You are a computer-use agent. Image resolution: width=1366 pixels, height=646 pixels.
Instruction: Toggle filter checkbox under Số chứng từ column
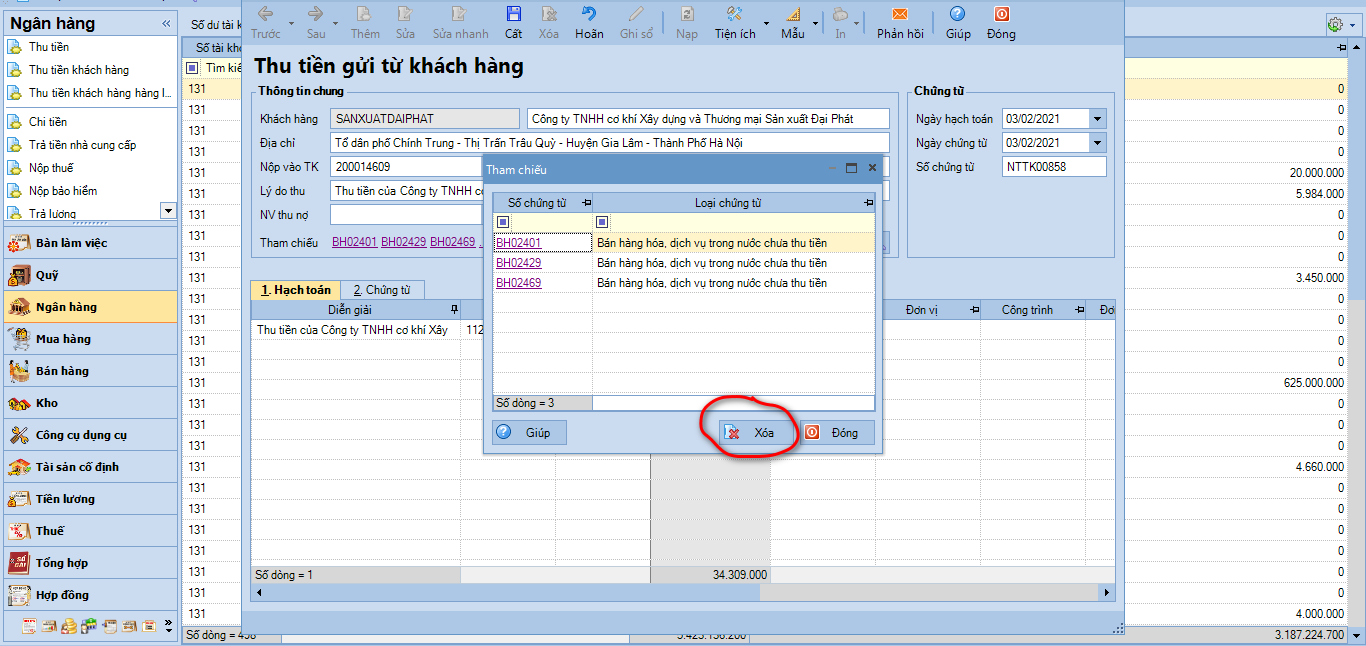503,222
